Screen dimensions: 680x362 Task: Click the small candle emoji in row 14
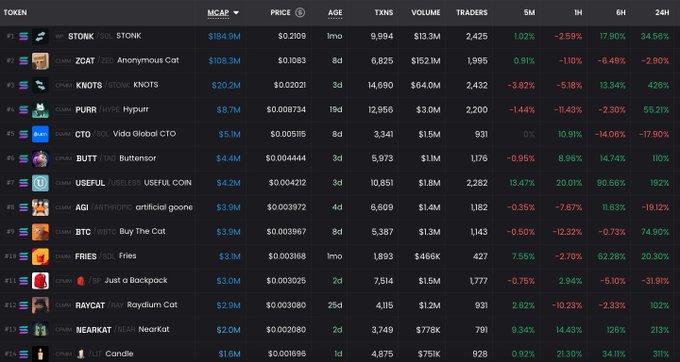[x=80, y=354]
